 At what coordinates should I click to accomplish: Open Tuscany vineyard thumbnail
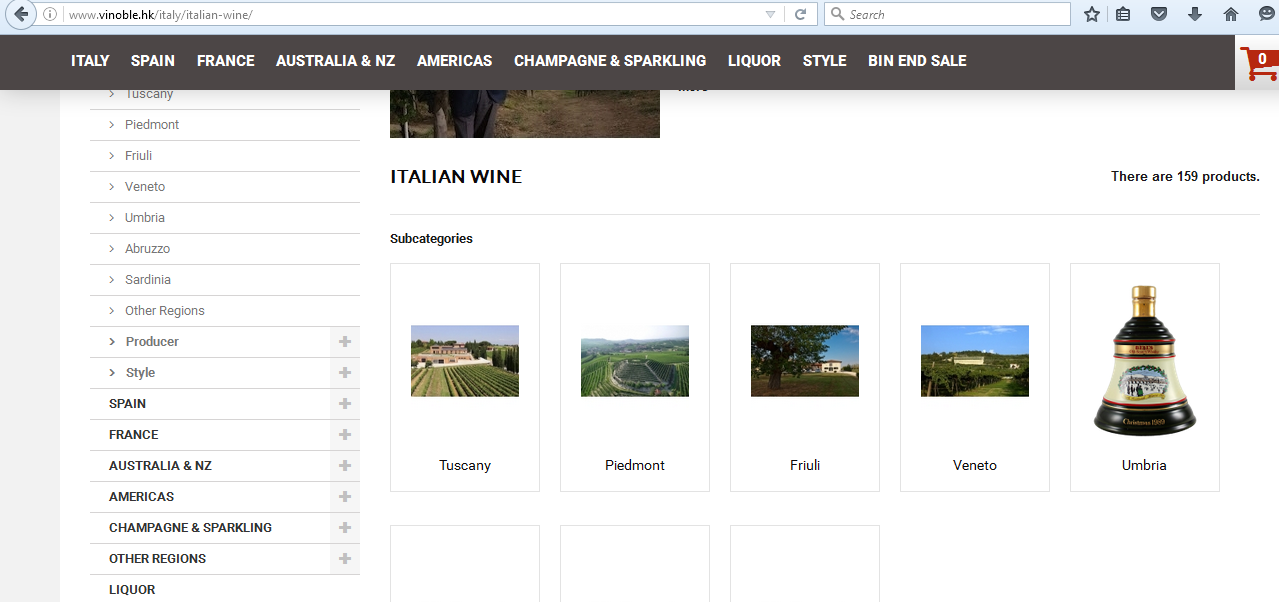point(465,361)
